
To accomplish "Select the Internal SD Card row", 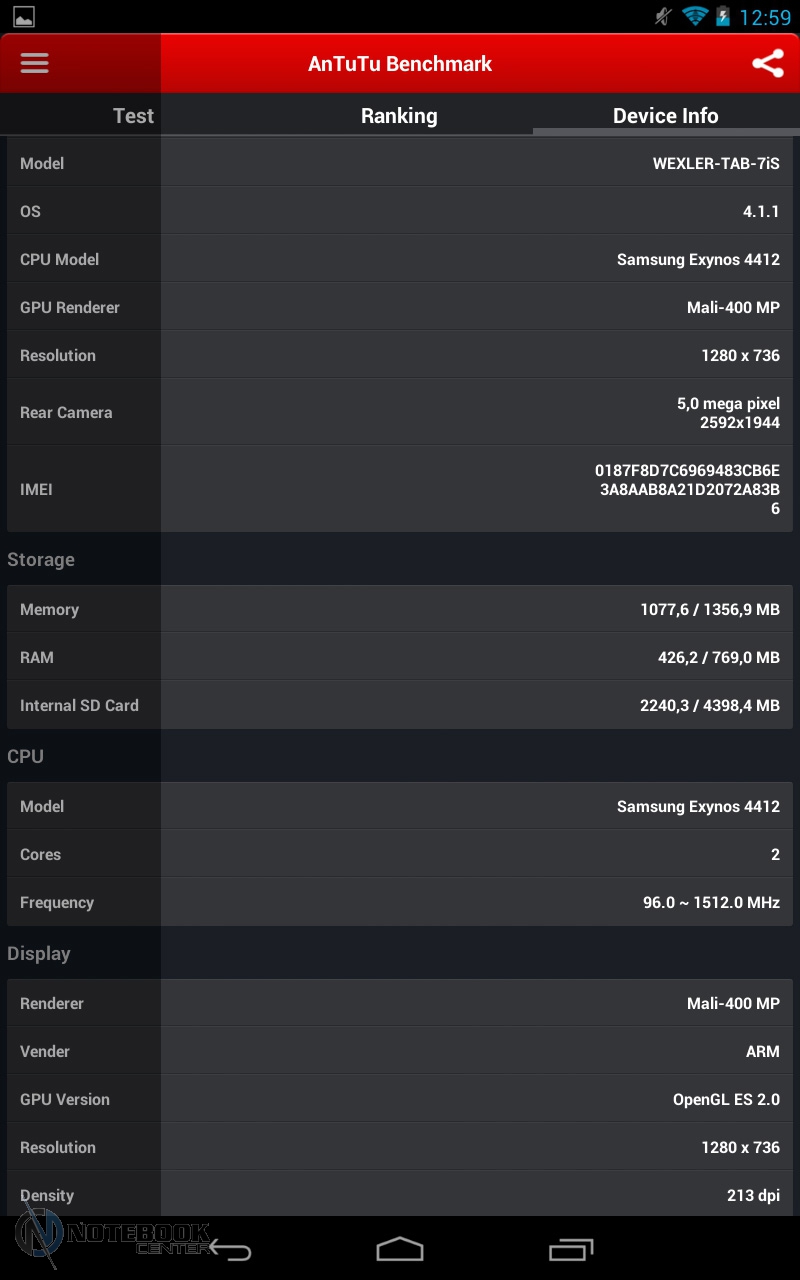I will click(400, 705).
